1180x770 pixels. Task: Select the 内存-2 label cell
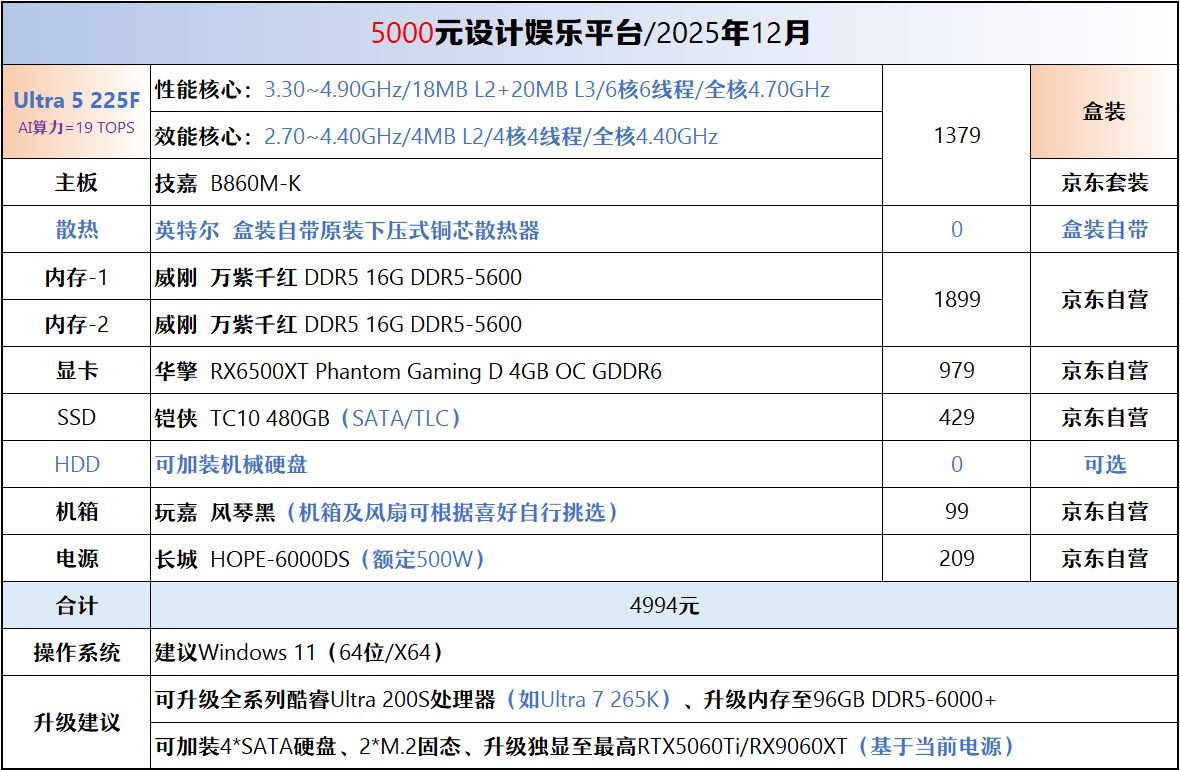(76, 324)
